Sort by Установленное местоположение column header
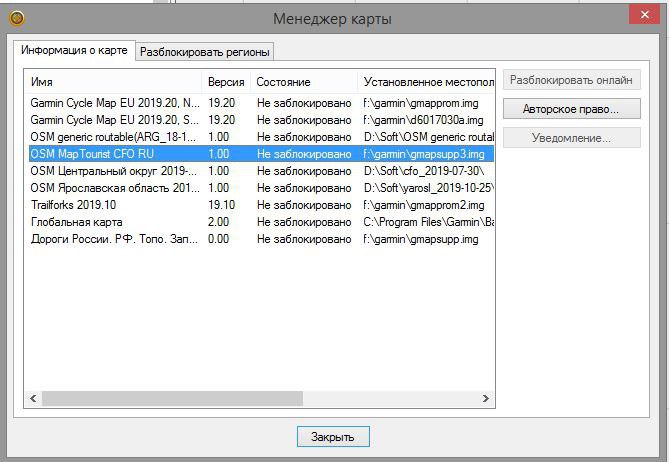The height and width of the screenshot is (462, 669). point(426,82)
